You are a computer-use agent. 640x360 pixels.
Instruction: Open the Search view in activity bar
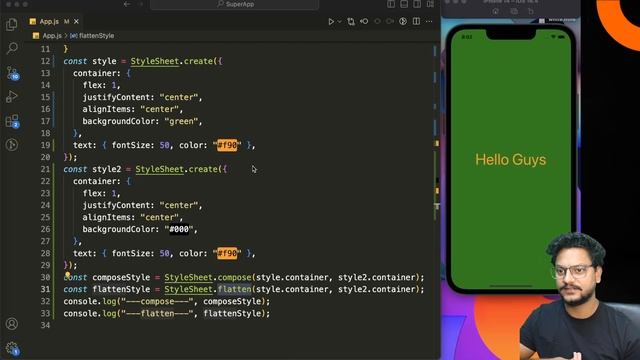point(12,49)
